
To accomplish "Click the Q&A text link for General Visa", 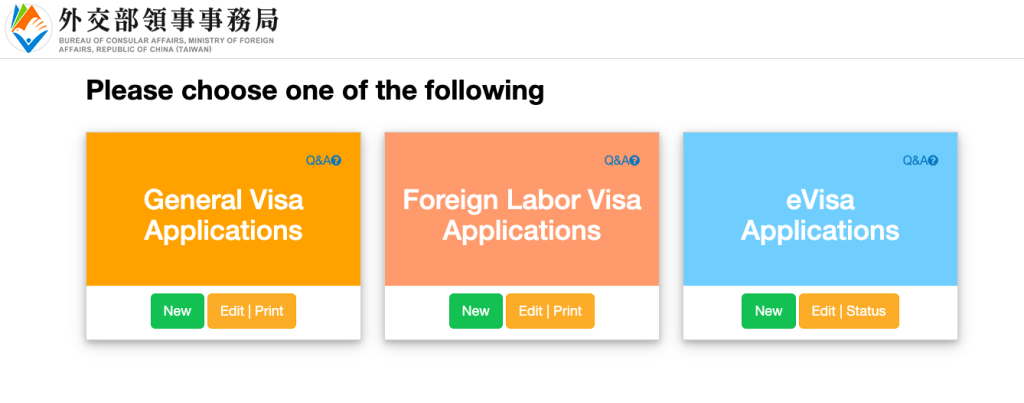I will point(318,161).
